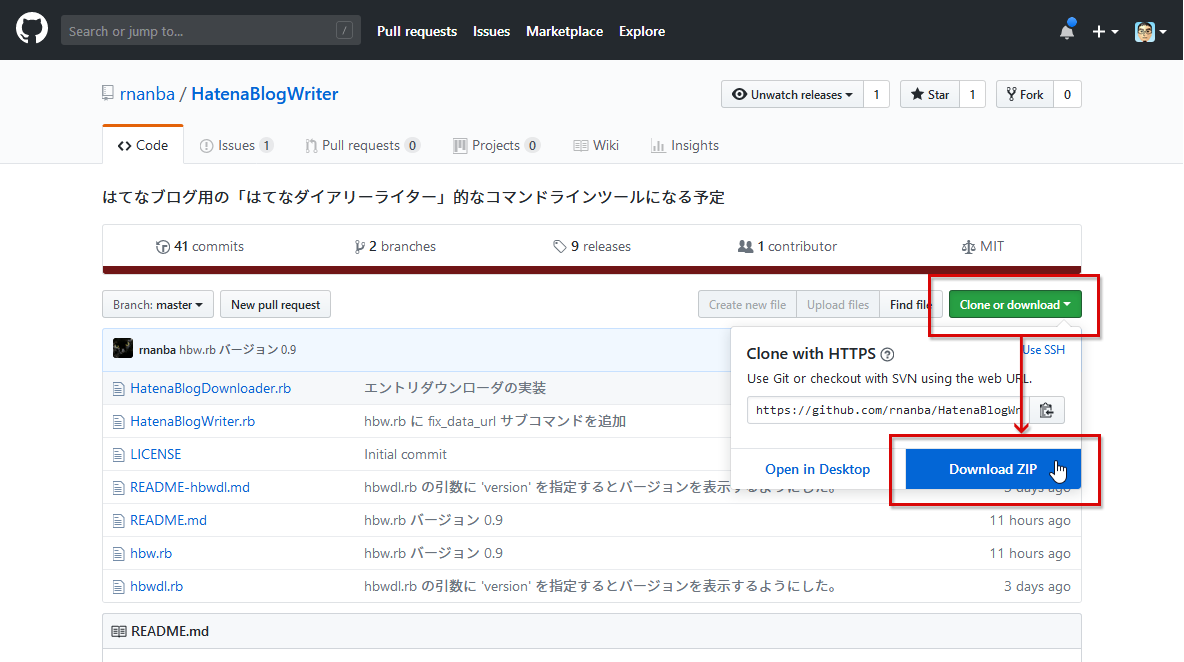Switch to the Issues tab

click(236, 145)
